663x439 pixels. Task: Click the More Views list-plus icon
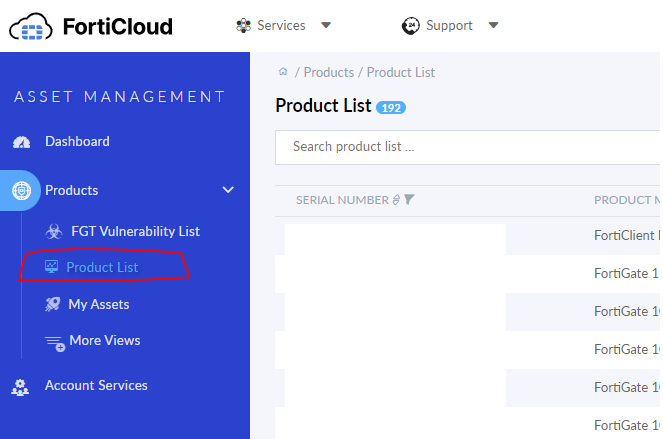click(x=55, y=343)
